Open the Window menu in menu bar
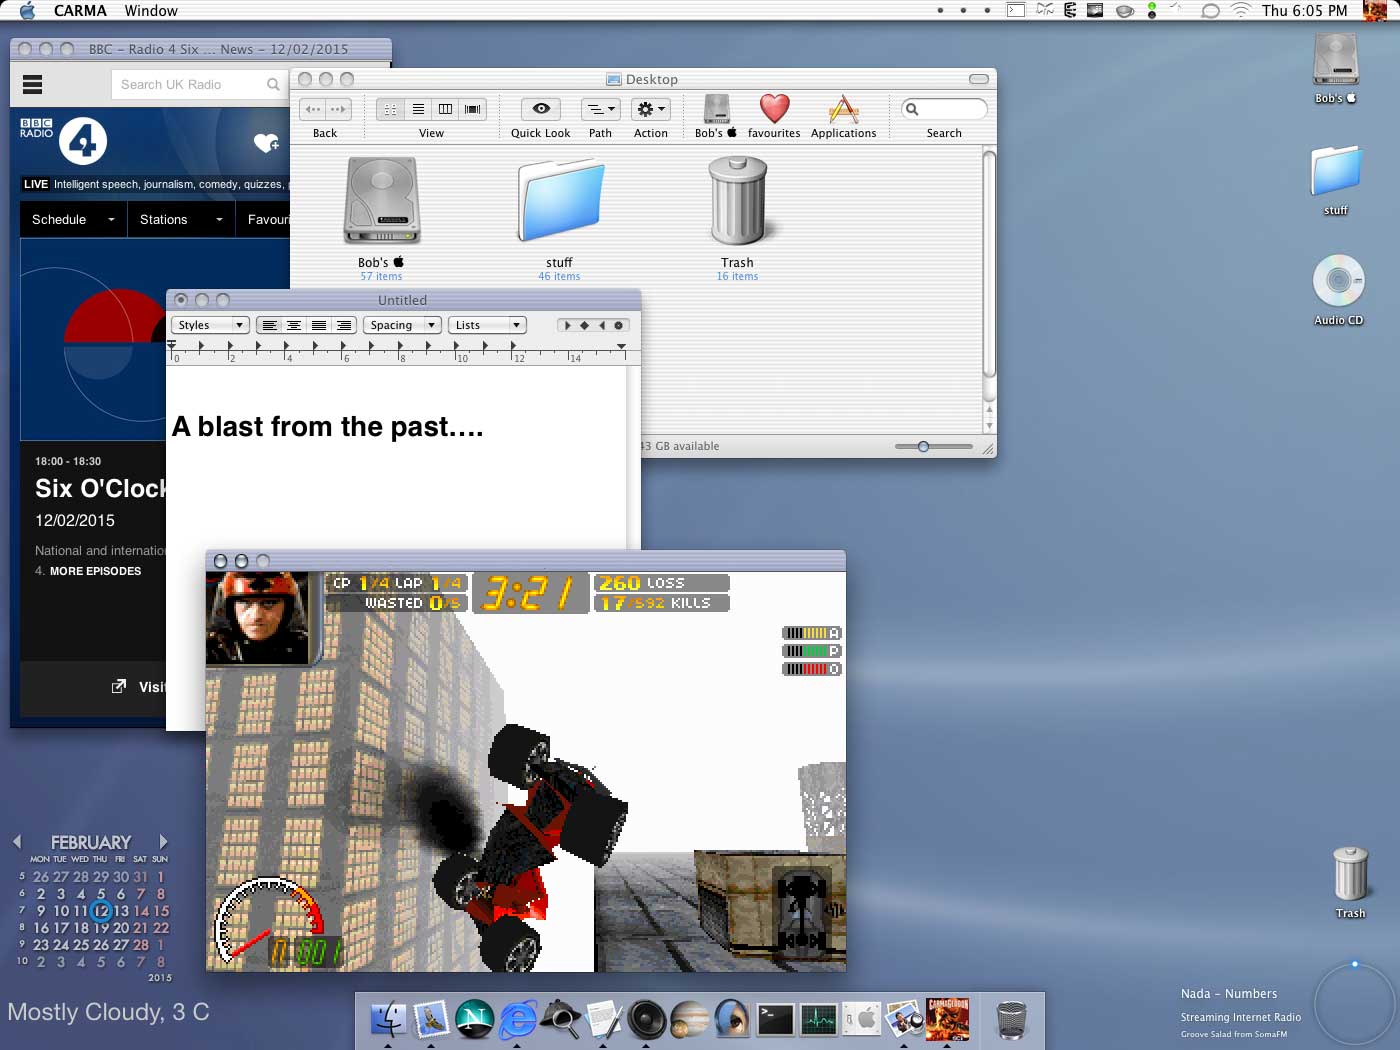Screen dimensions: 1400x1050 [151, 10]
